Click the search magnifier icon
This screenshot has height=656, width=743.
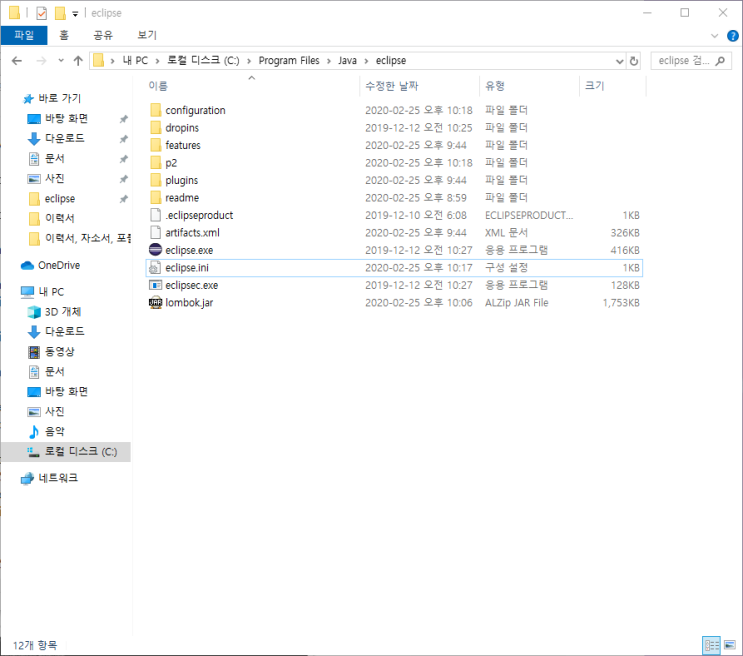(721, 61)
